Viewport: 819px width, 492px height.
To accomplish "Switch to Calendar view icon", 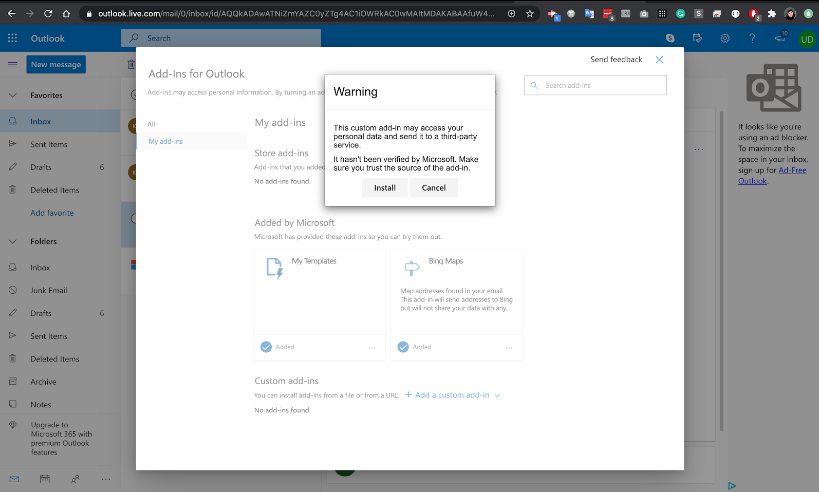I will pyautogui.click(x=45, y=479).
